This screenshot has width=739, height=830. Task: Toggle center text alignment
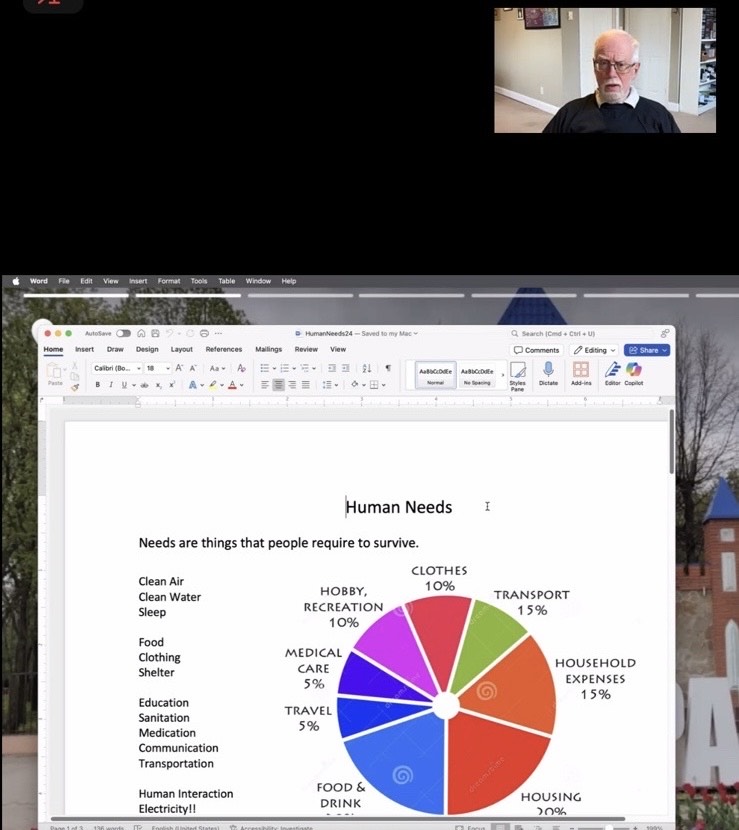(x=278, y=384)
